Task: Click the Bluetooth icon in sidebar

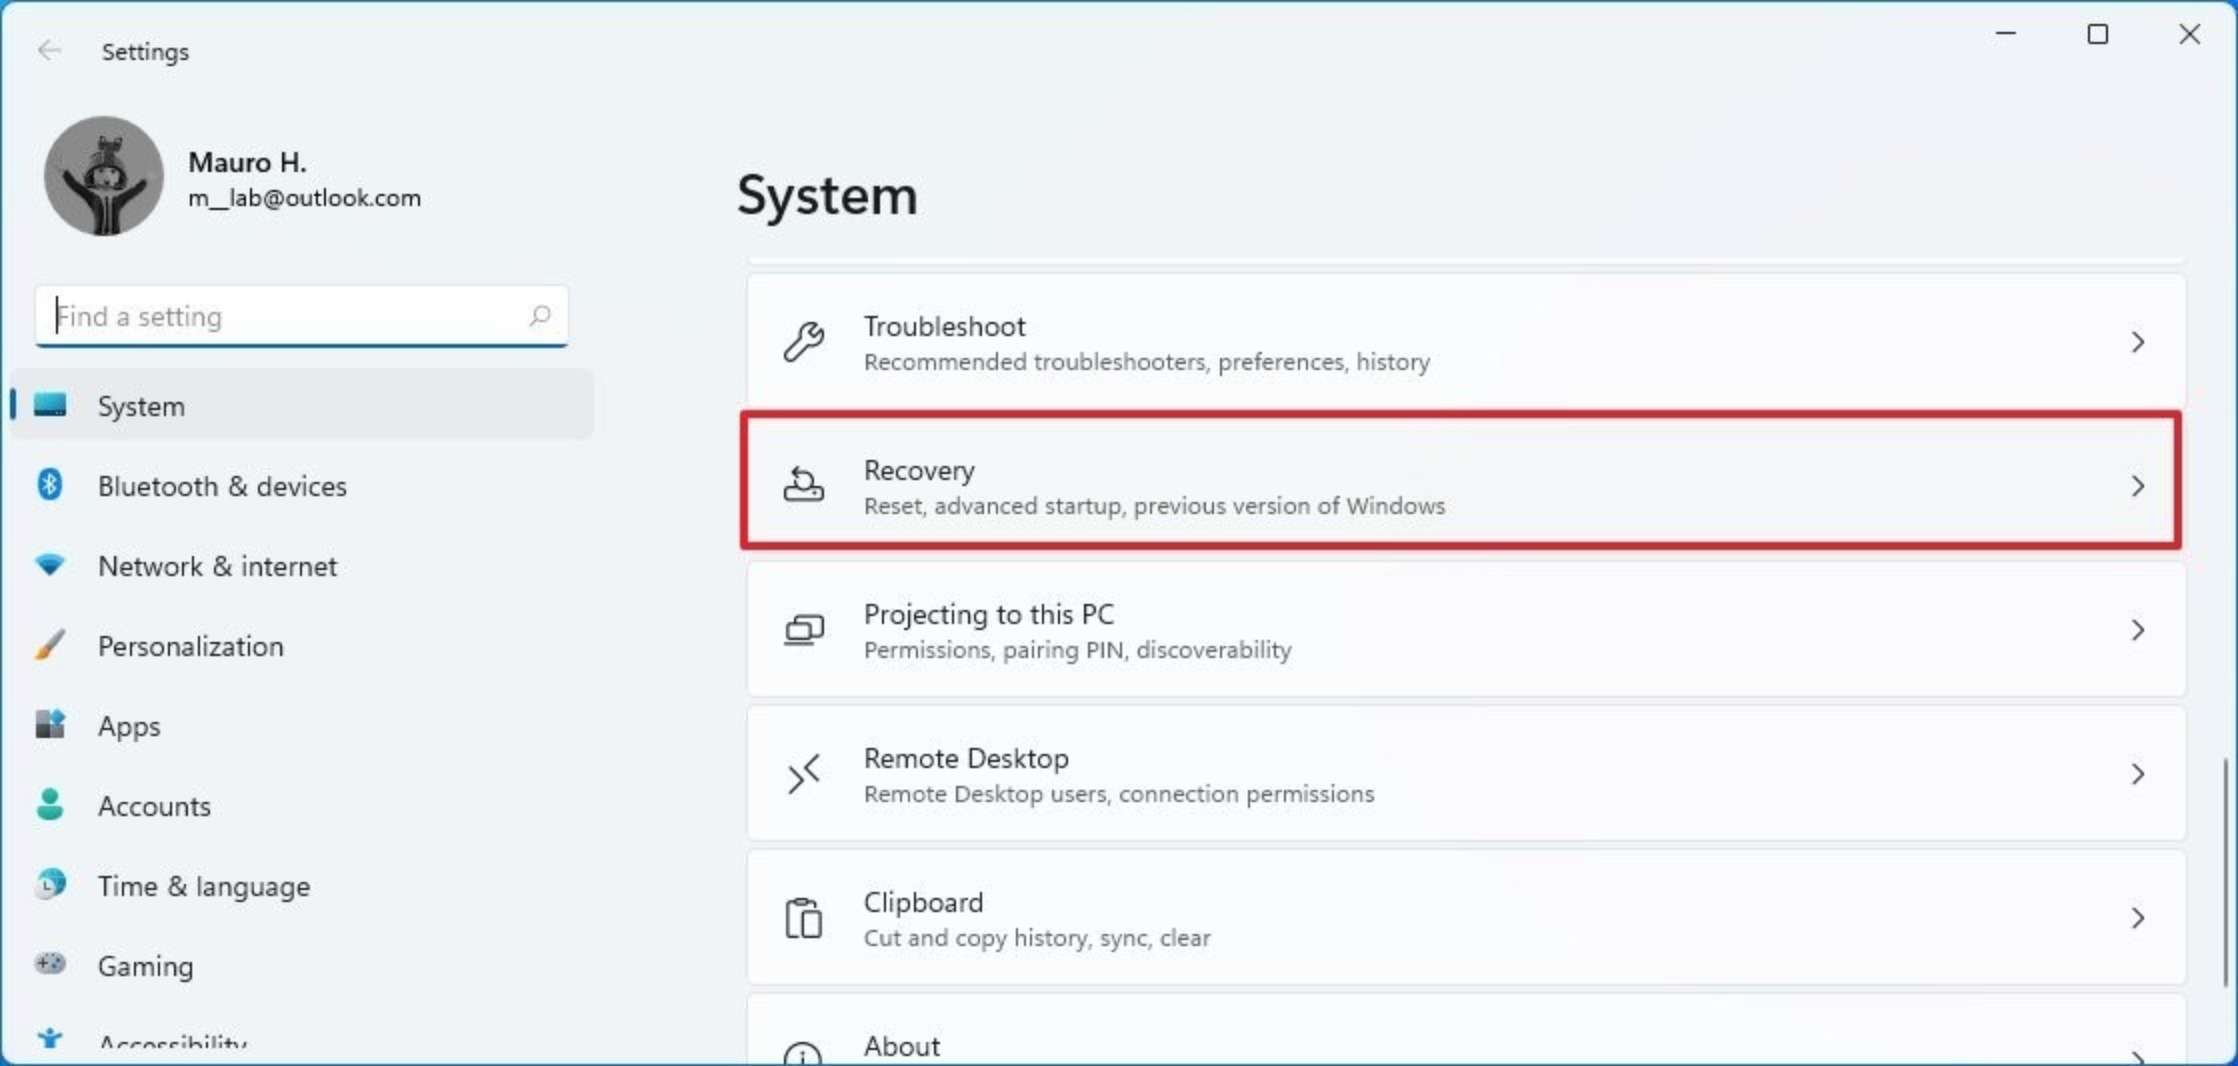Action: click(x=50, y=485)
